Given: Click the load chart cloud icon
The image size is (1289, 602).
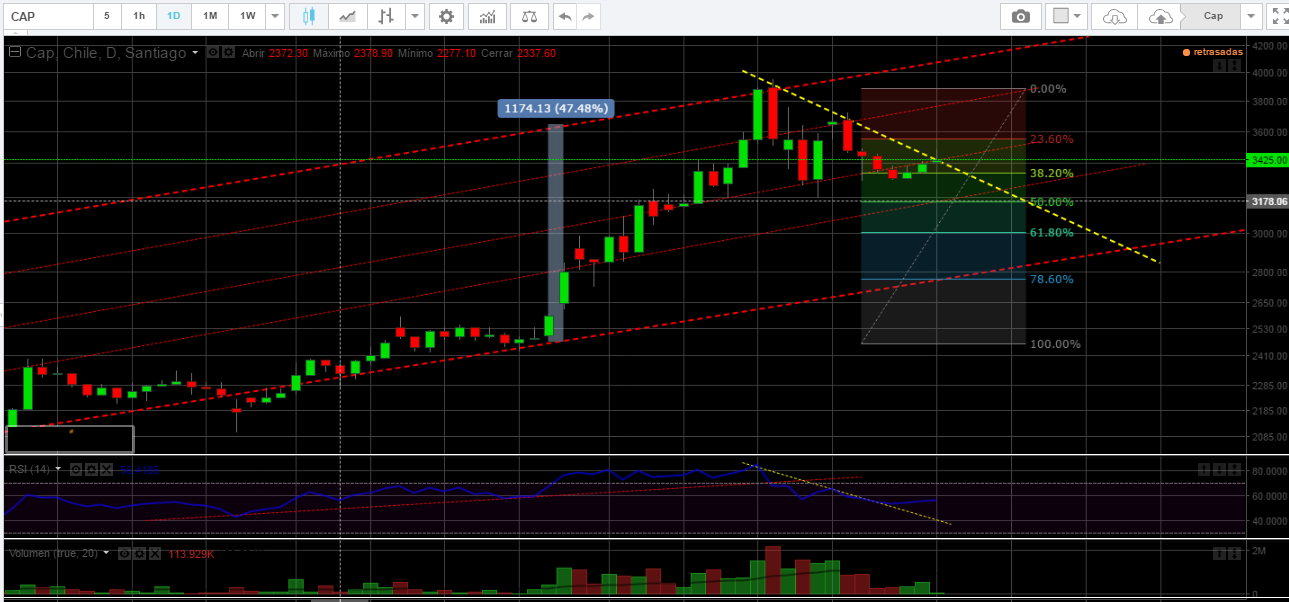Looking at the screenshot, I should pos(1114,16).
